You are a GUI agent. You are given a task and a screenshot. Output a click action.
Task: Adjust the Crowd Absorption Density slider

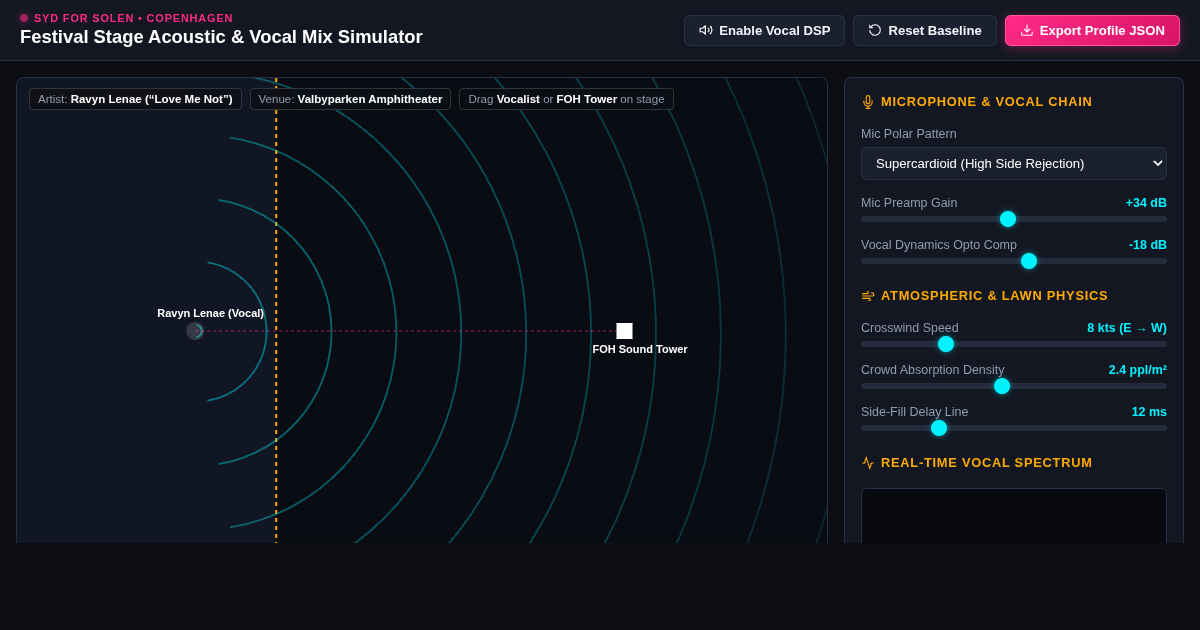(1014, 386)
